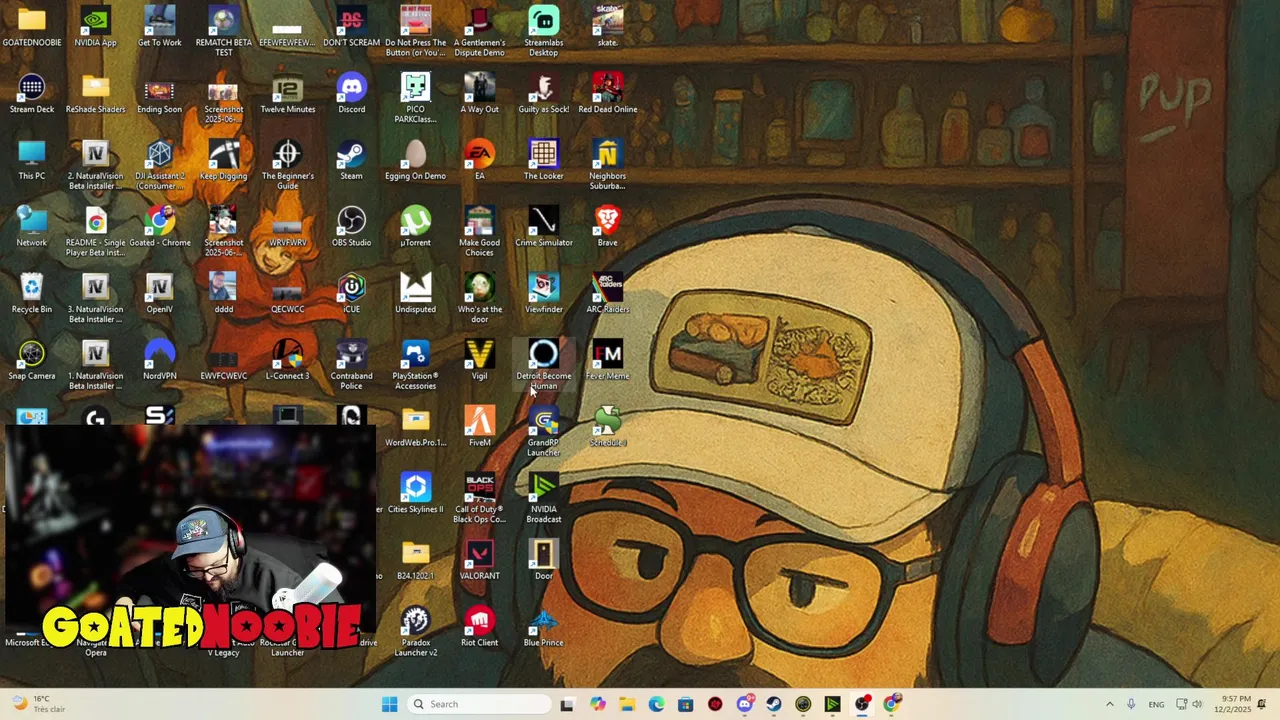Select the skate. desktop icon
Viewport: 1280px width, 720px height.
click(607, 27)
